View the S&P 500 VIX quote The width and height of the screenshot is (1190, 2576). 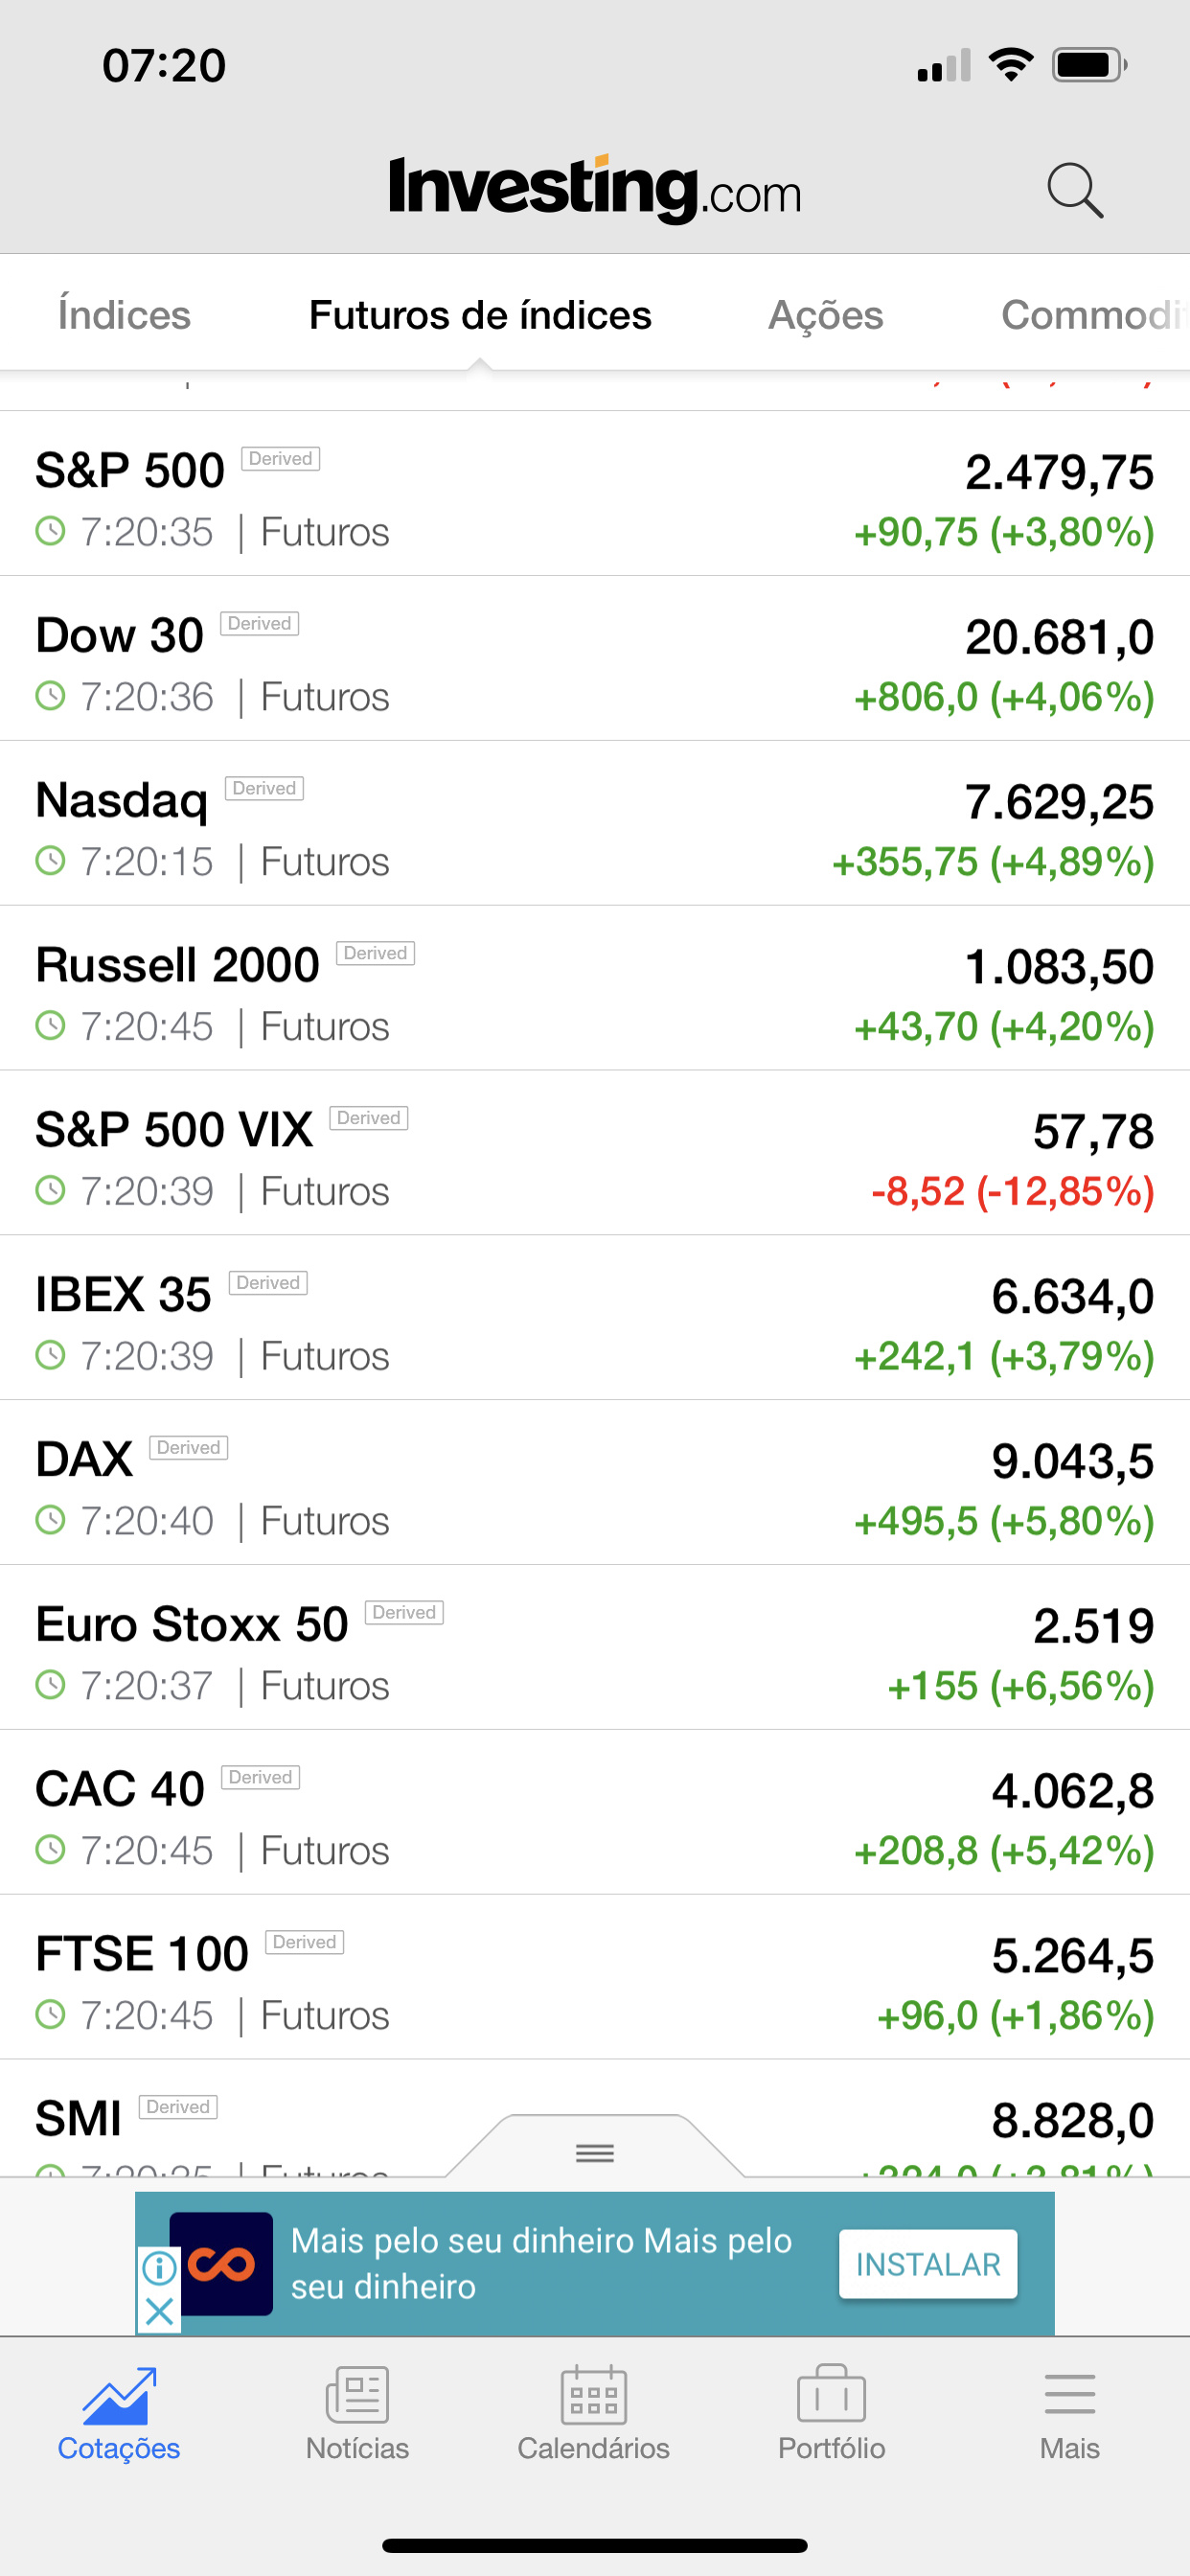[x=595, y=1154]
